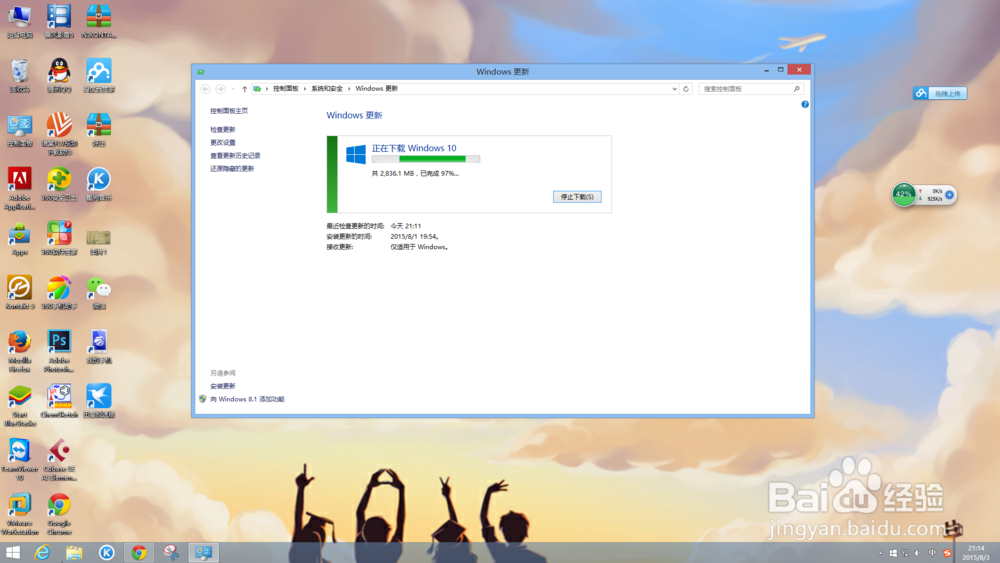Image resolution: width=1000 pixels, height=563 pixels.
Task: Click the Back arrow in address bar
Action: 205,89
